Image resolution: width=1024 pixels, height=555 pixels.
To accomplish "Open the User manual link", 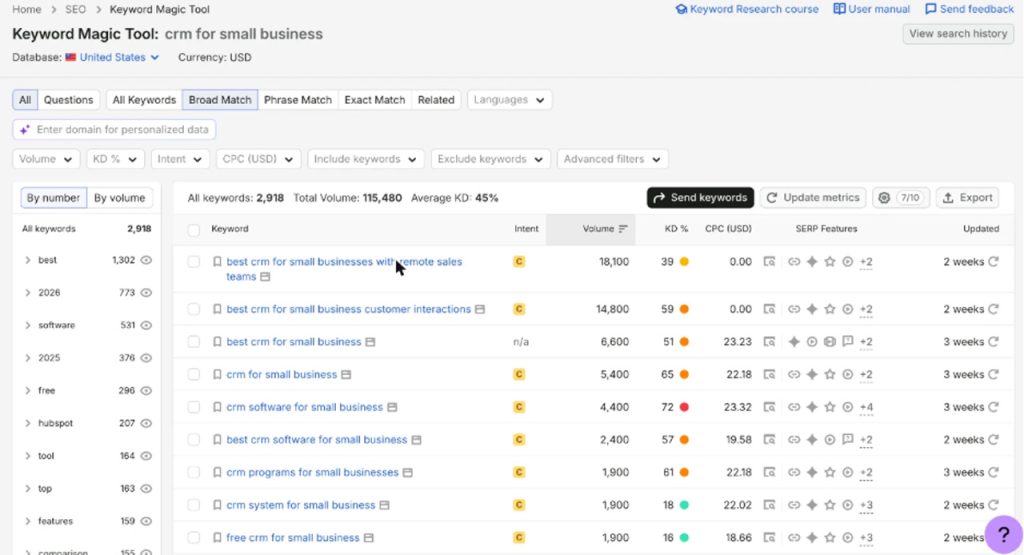I will click(872, 9).
